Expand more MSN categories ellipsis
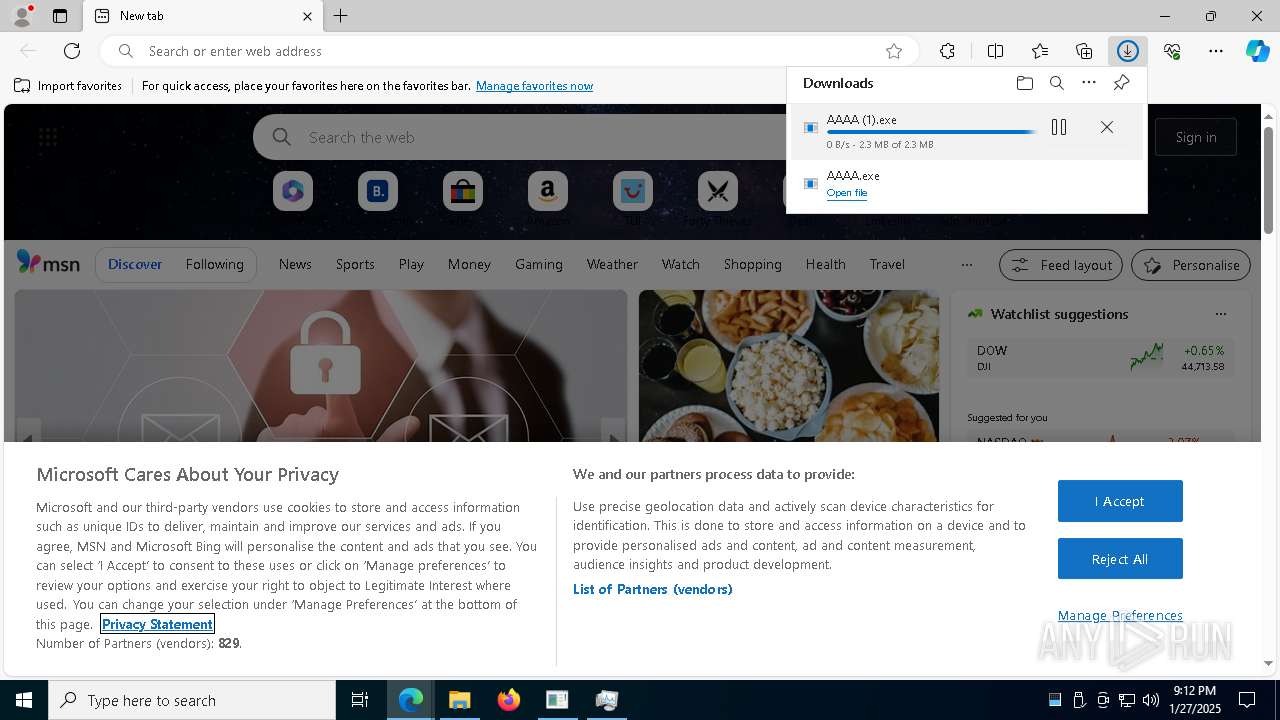 (966, 265)
